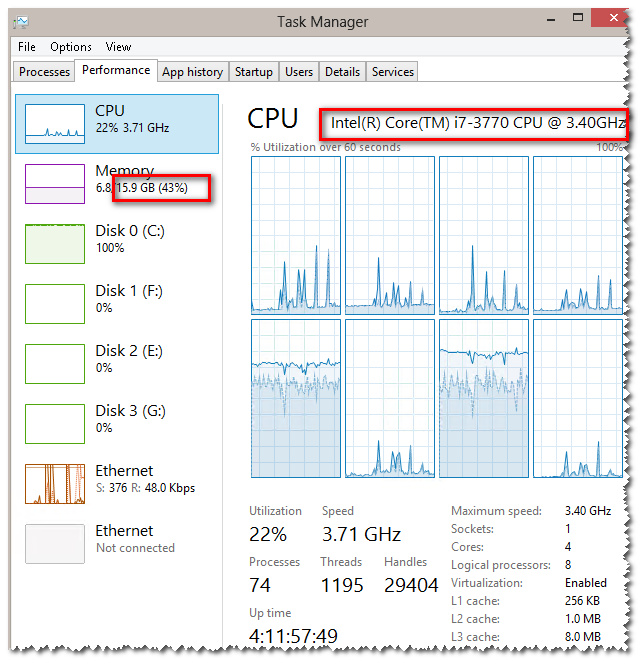This screenshot has width=644, height=665.
Task: Maximize the Task Manager window
Action: (577, 17)
